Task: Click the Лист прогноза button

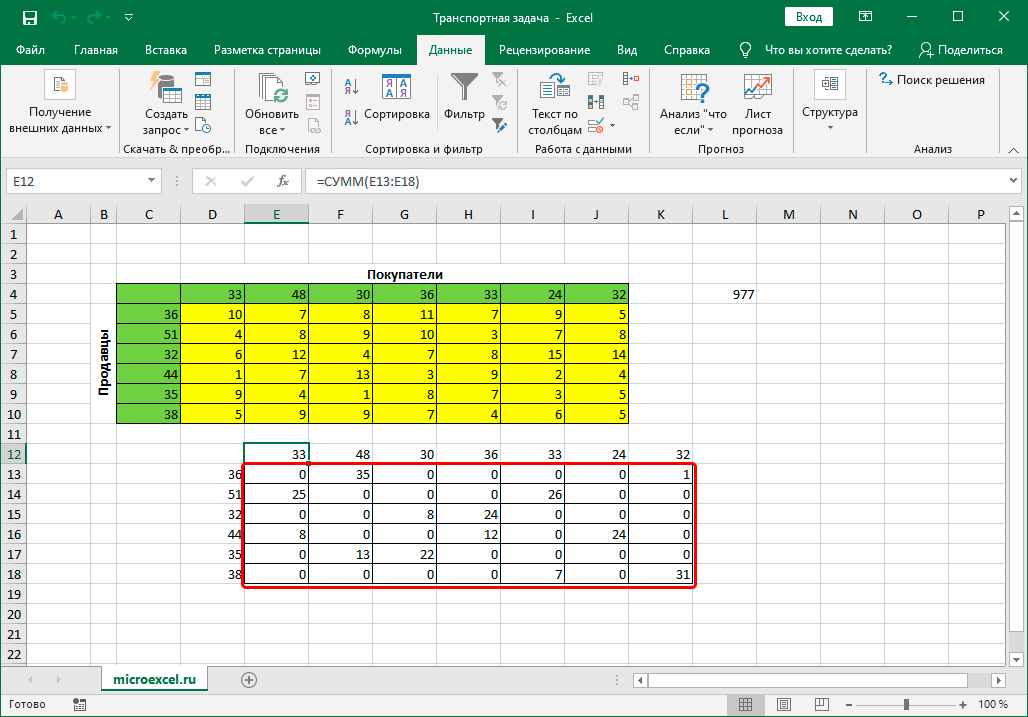Action: 757,104
